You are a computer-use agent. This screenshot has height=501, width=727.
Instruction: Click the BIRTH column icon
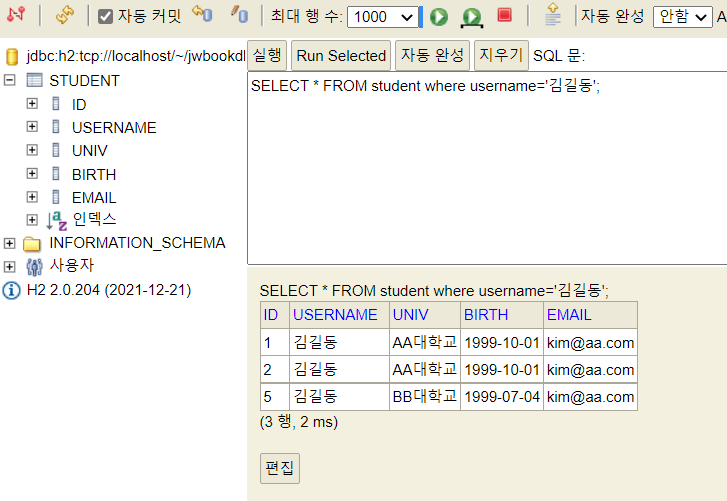(56, 173)
